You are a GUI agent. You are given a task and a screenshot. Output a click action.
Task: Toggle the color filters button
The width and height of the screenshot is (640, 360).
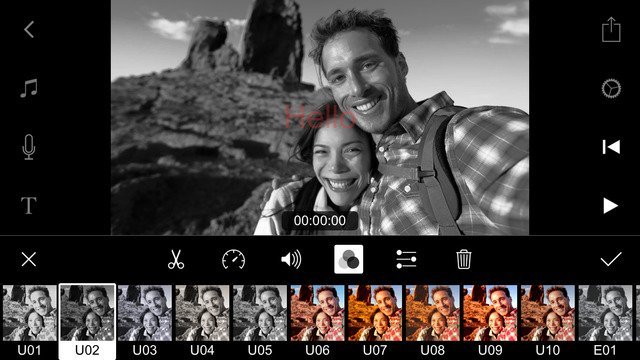click(349, 259)
